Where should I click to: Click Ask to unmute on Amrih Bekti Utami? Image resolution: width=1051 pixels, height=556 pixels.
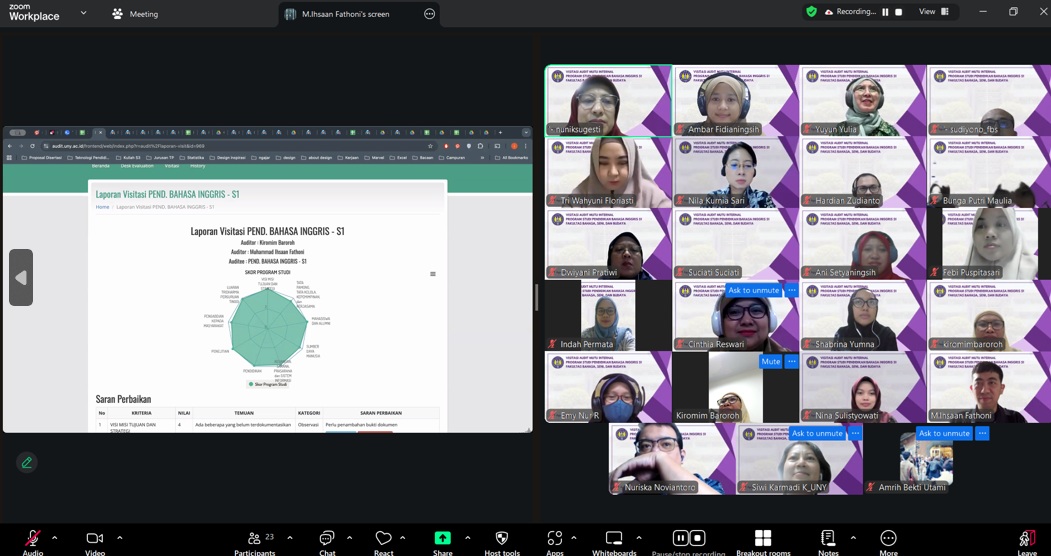coord(944,433)
